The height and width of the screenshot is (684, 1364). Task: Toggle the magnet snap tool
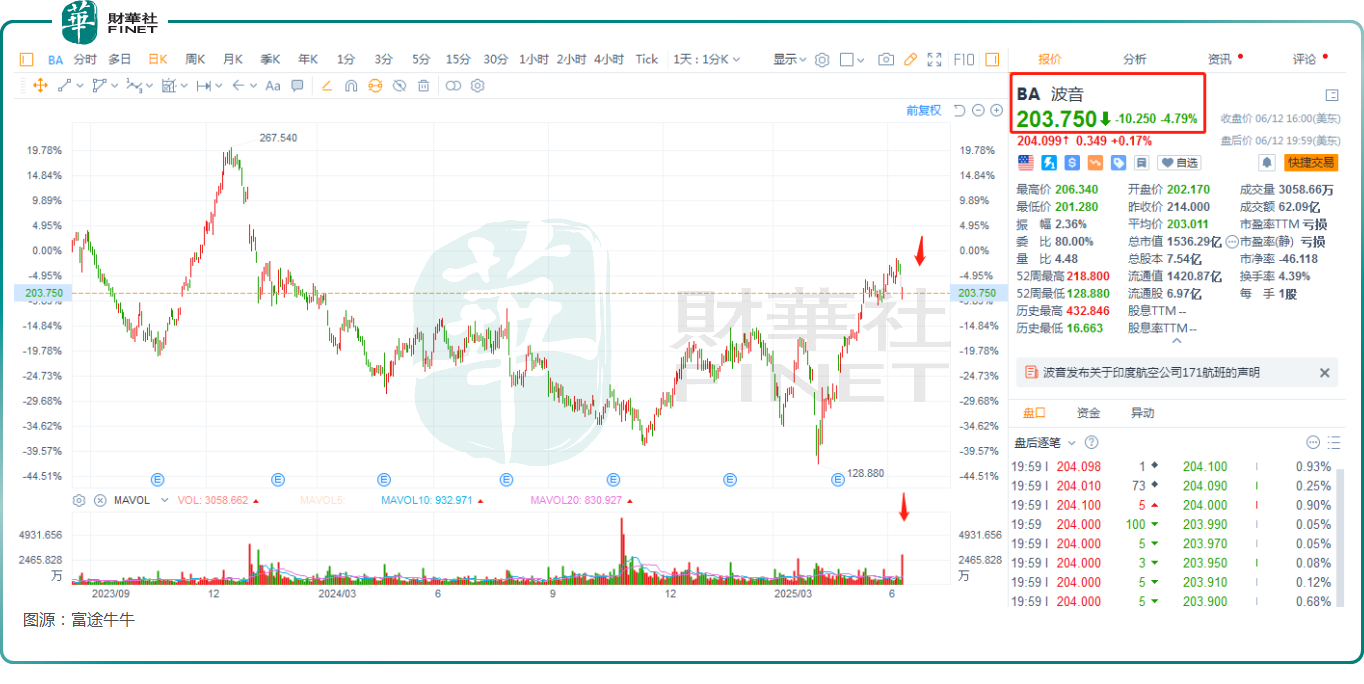tap(351, 86)
